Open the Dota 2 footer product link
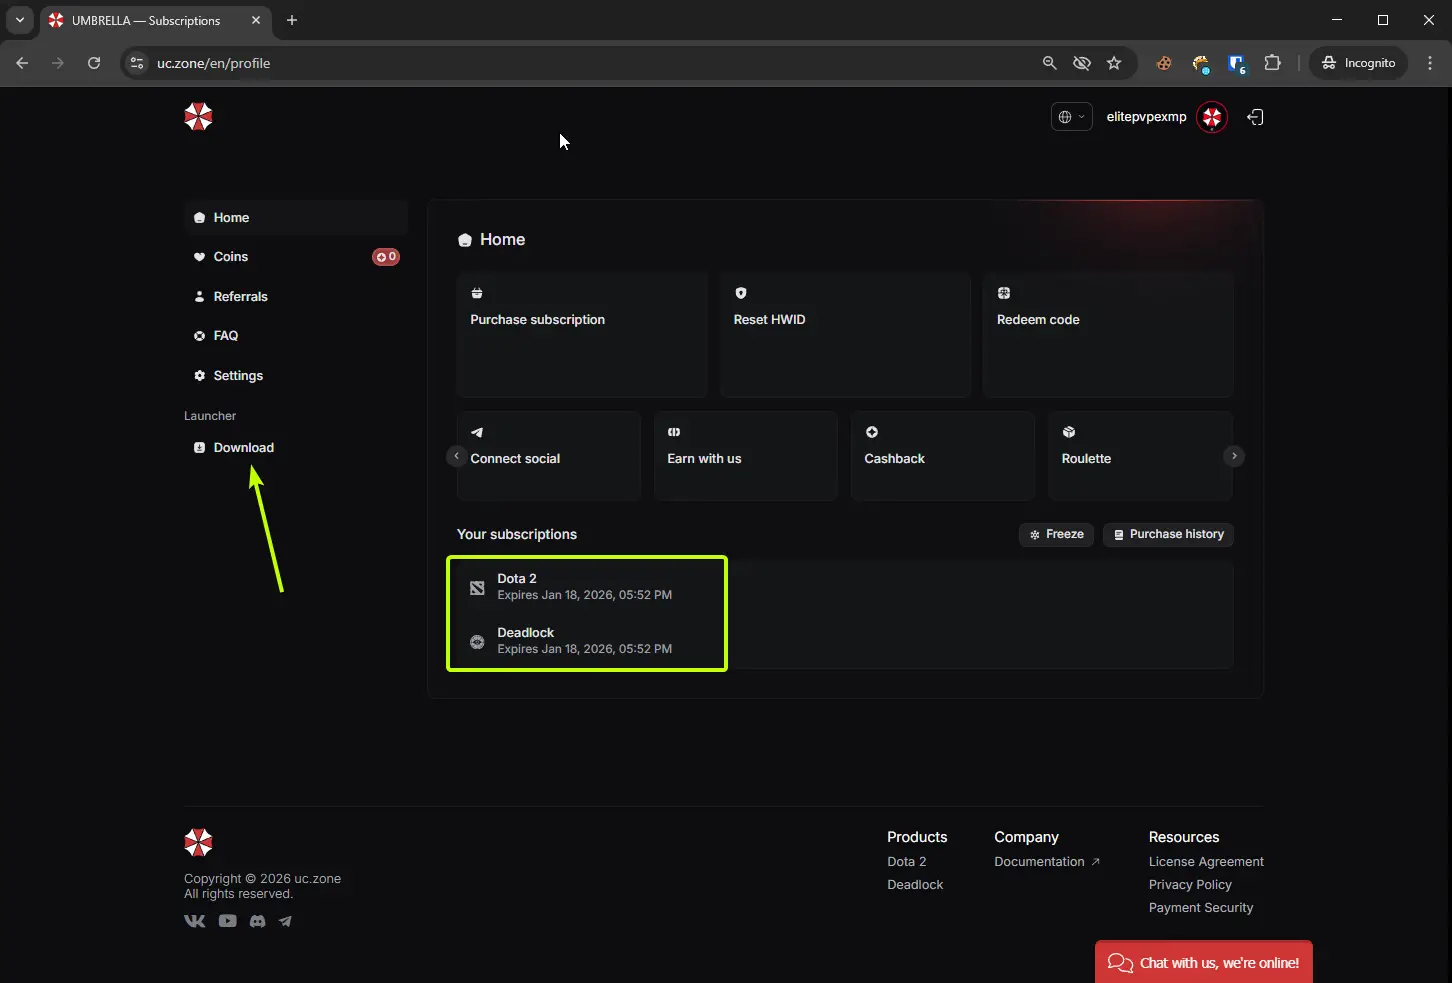Screen dimensions: 1452x983 (907, 862)
